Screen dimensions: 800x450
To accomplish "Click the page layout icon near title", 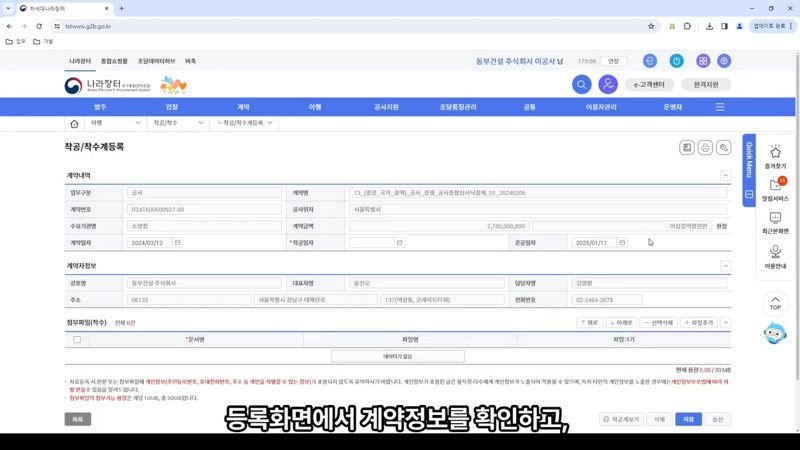I will pos(687,148).
